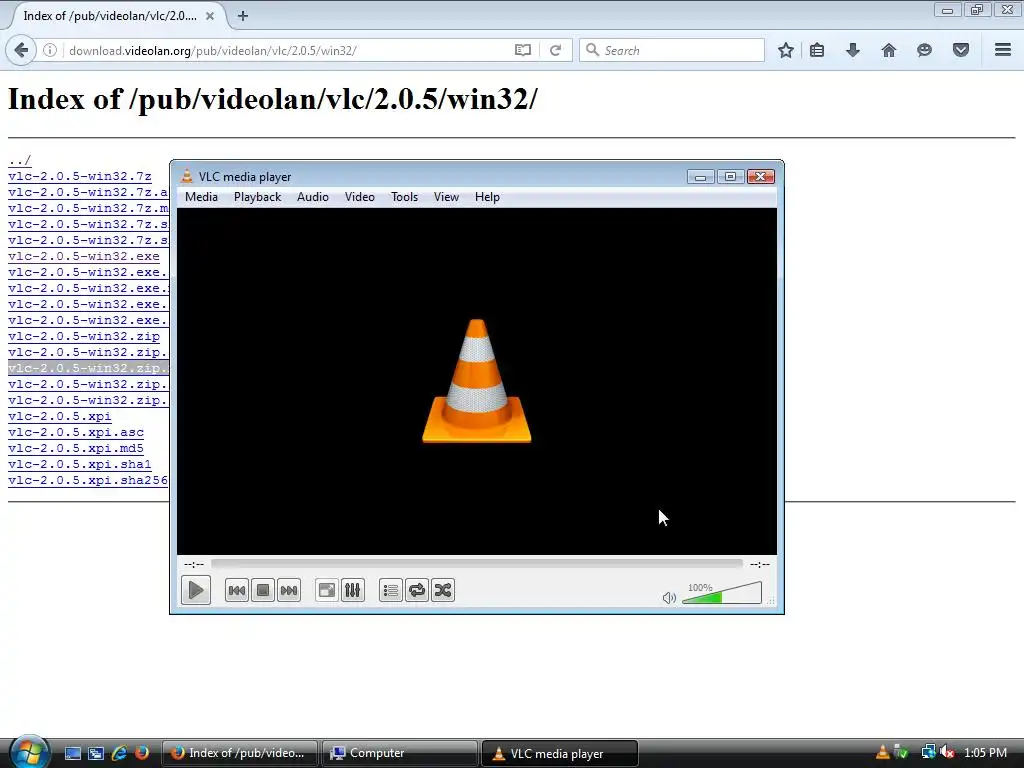Open a new Firefox tab
Image resolution: width=1024 pixels, height=768 pixels.
(x=243, y=16)
